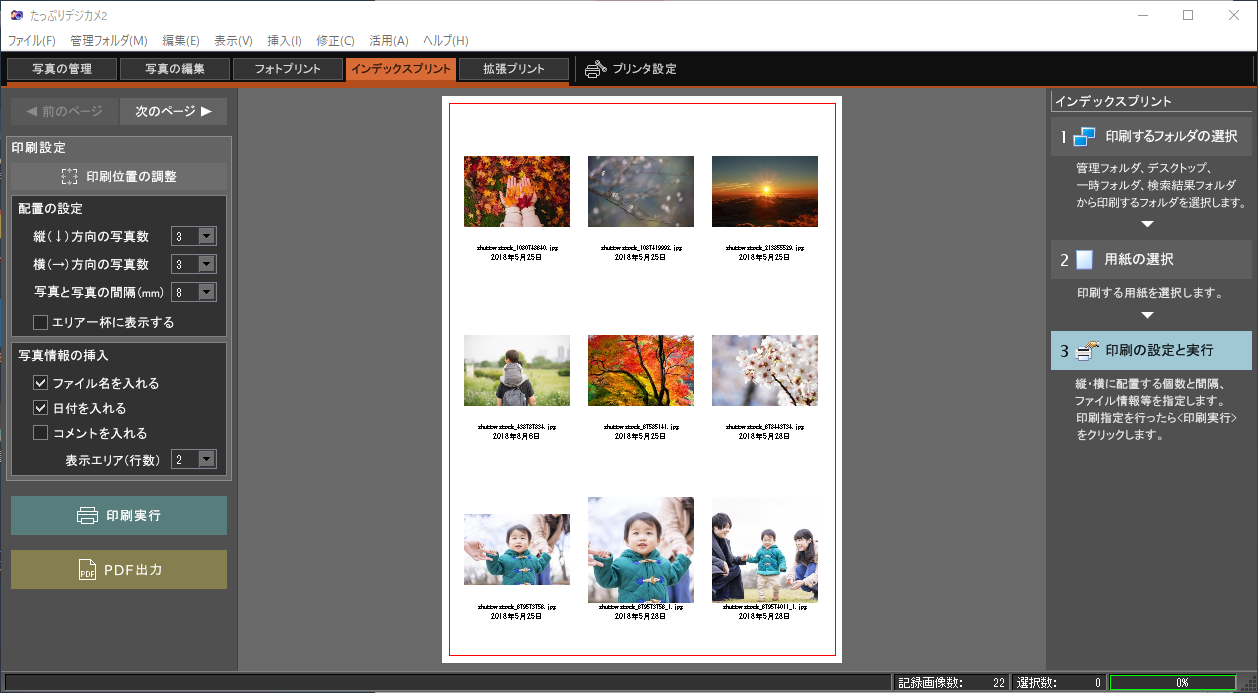Click the app logo in title bar
Screen dimensions: 1258x693
[16, 15]
